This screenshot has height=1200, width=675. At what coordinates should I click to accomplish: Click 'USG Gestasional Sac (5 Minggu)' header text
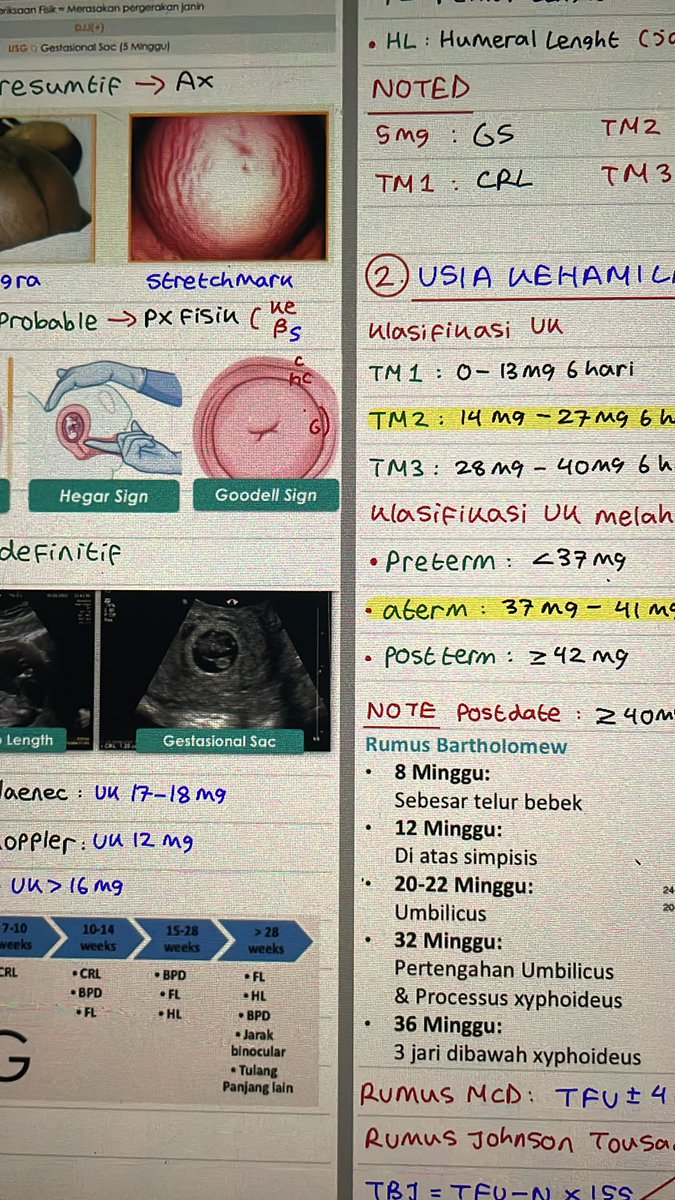[88, 47]
